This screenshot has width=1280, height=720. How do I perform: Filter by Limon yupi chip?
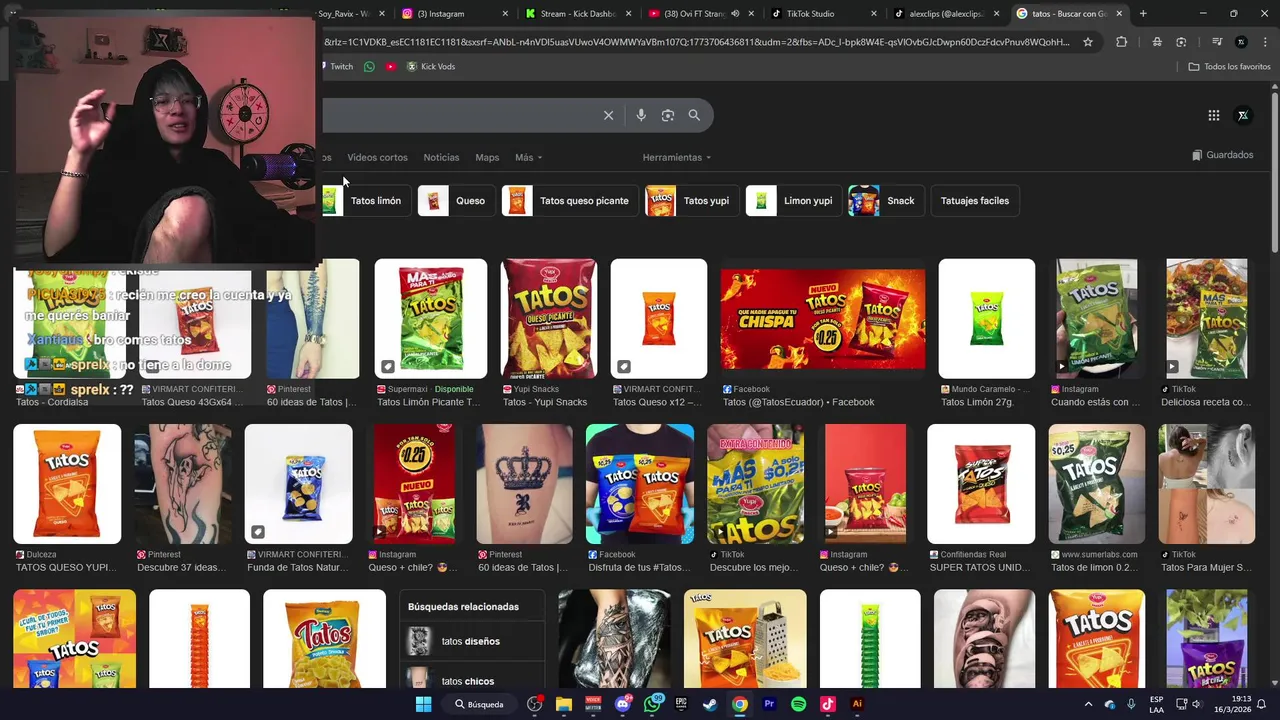click(792, 201)
